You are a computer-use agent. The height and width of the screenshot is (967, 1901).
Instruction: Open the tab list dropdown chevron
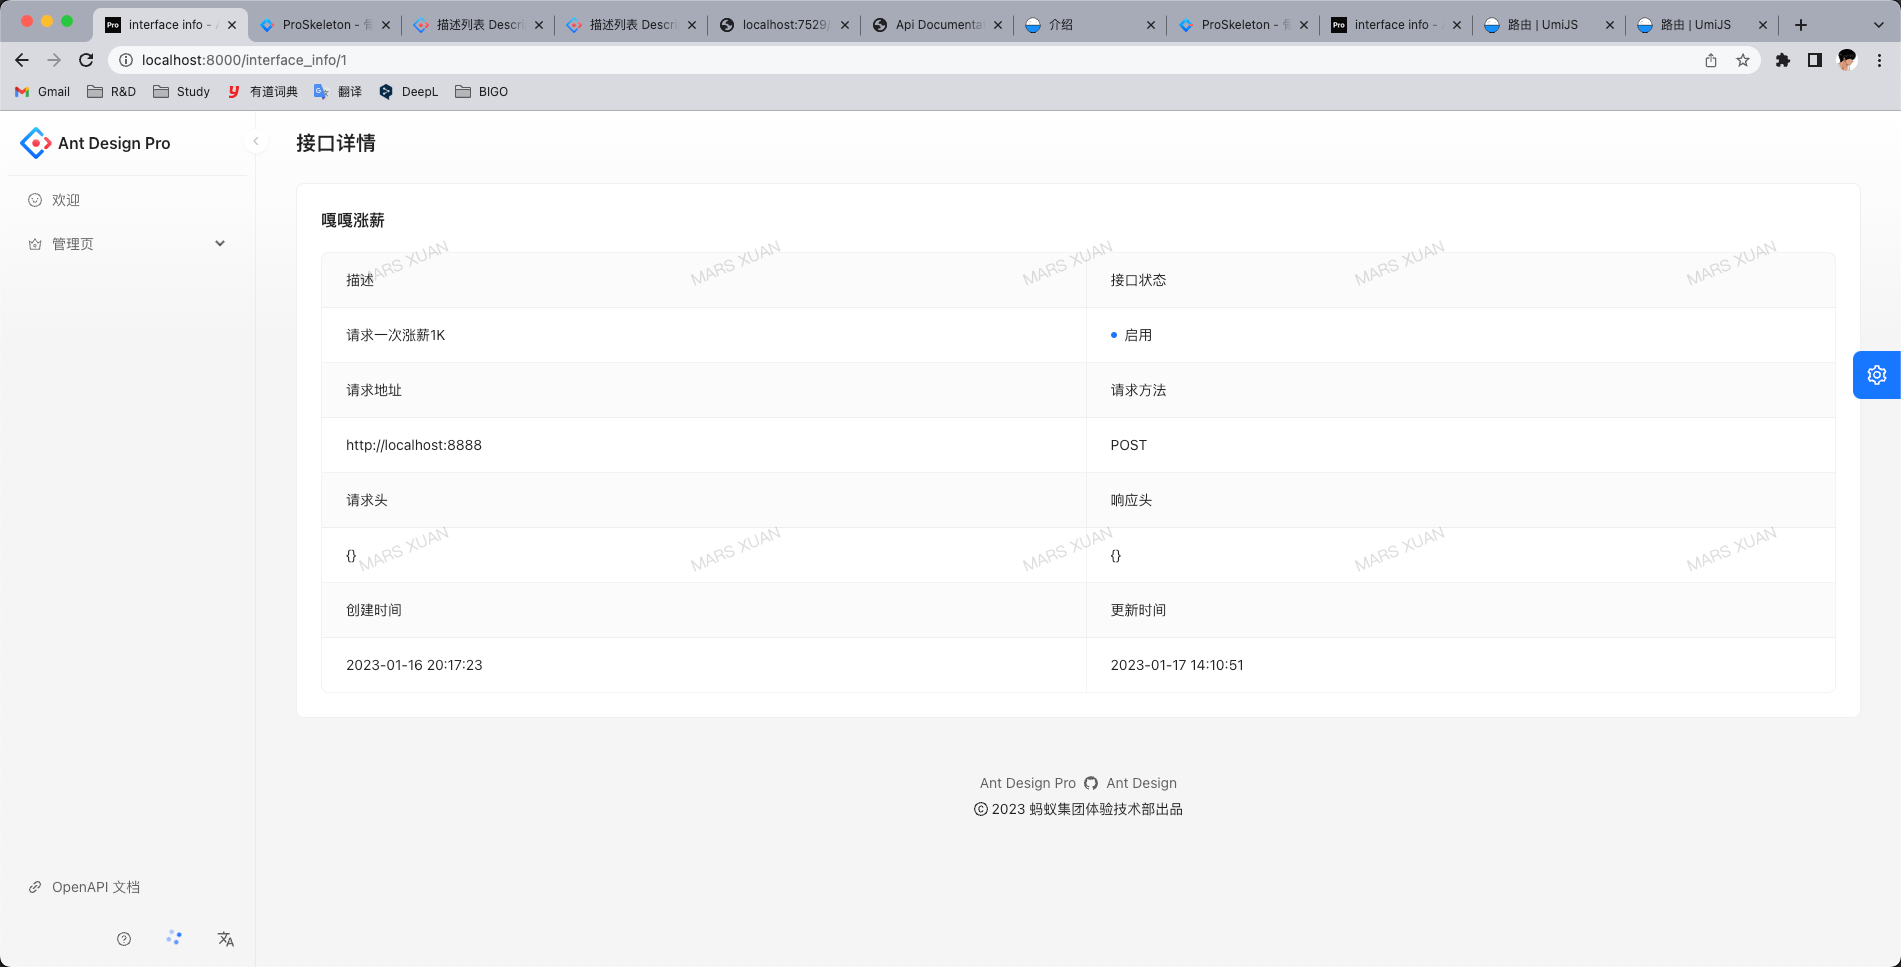point(1878,25)
